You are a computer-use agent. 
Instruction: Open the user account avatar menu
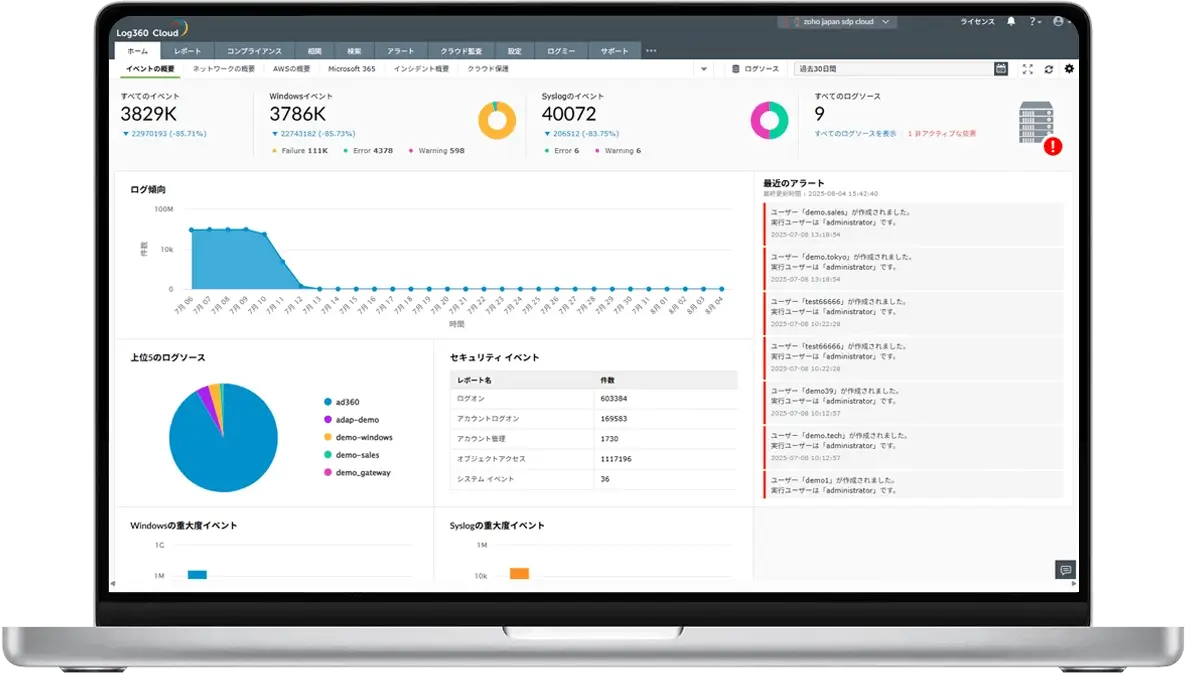pyautogui.click(x=1060, y=22)
